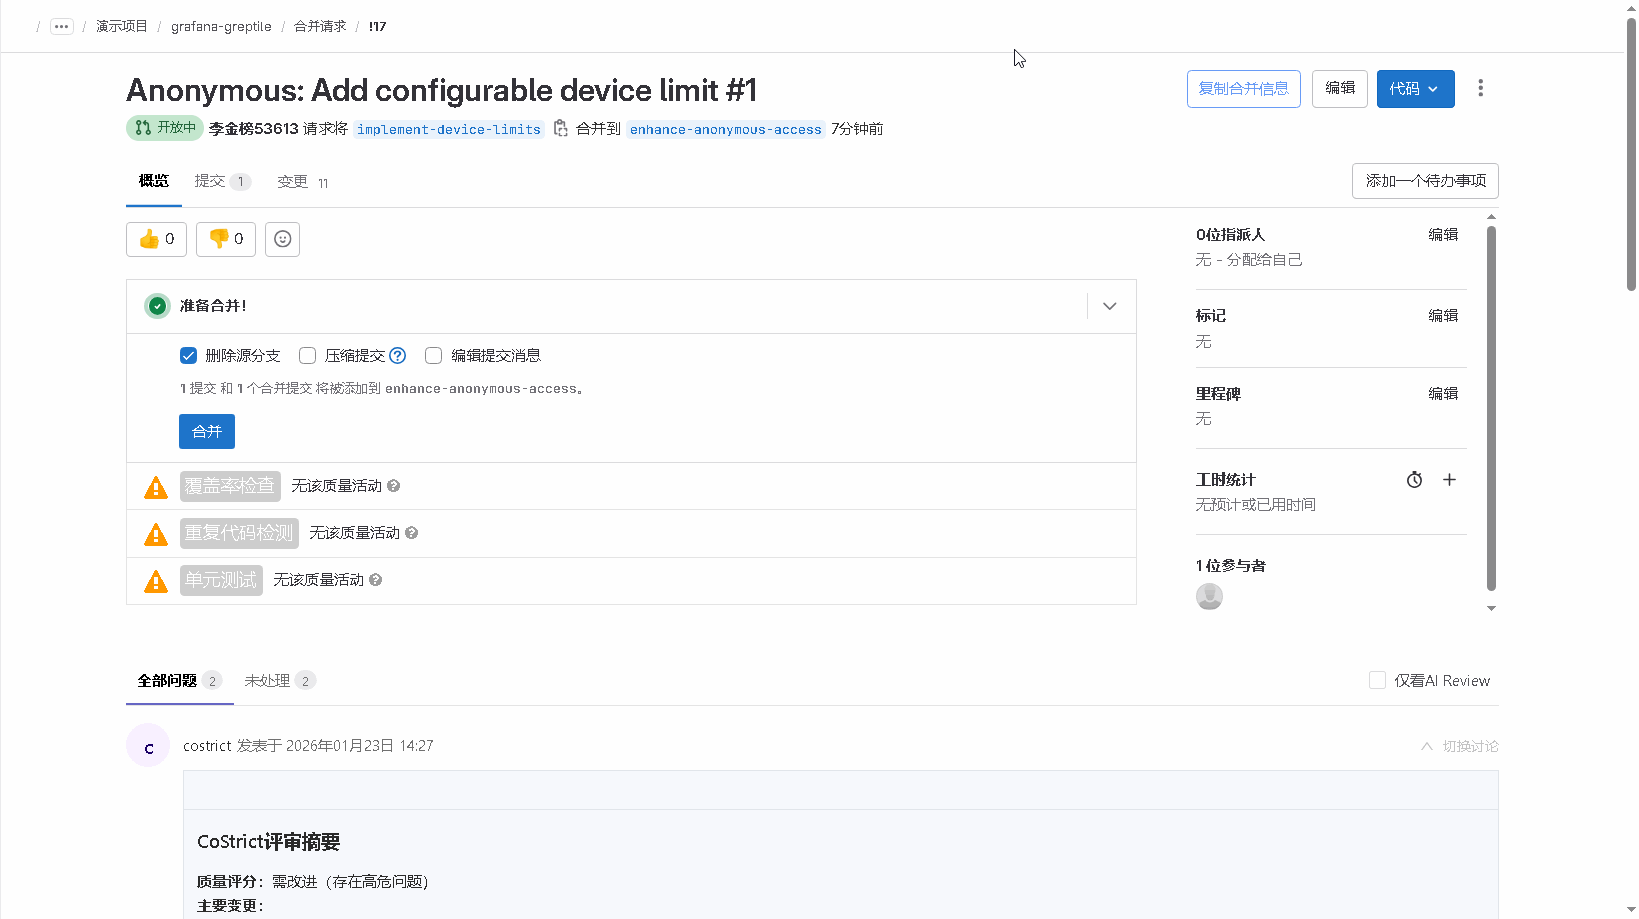The height and width of the screenshot is (919, 1639).
Task: Click the 复制合并信息 button
Action: (x=1244, y=89)
